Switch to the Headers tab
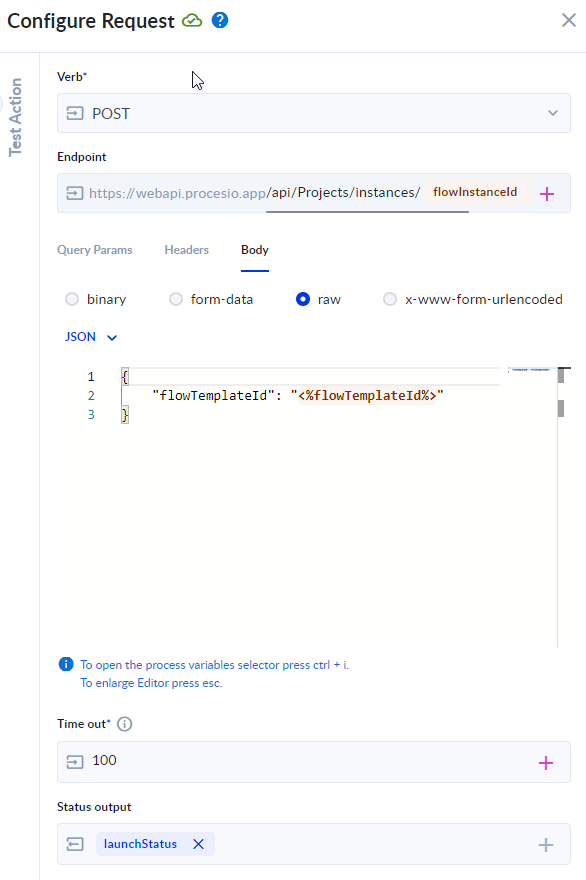The height and width of the screenshot is (880, 586). 186,250
